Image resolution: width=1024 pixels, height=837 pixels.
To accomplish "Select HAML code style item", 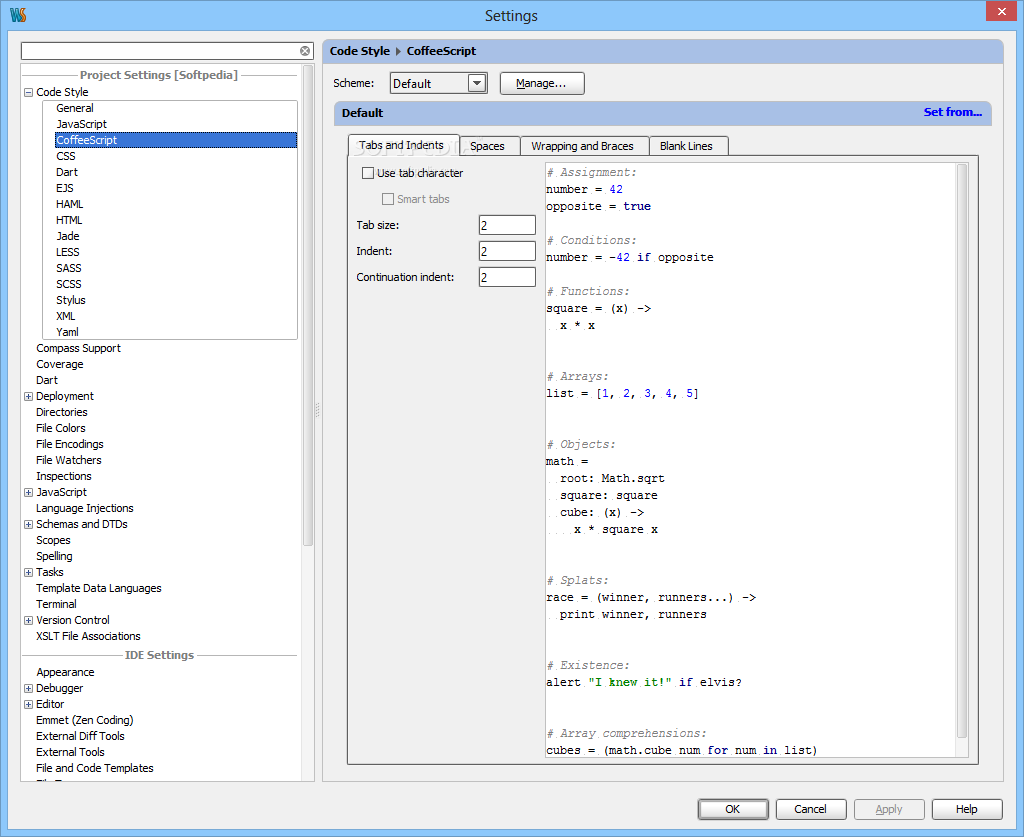I will click(x=69, y=204).
